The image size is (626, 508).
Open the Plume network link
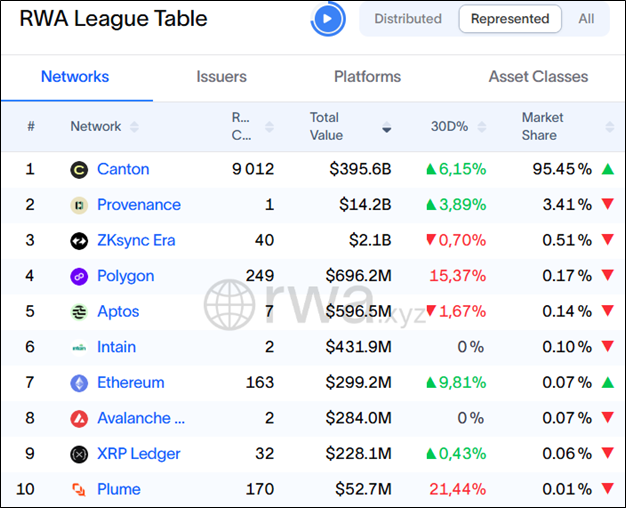click(x=118, y=489)
